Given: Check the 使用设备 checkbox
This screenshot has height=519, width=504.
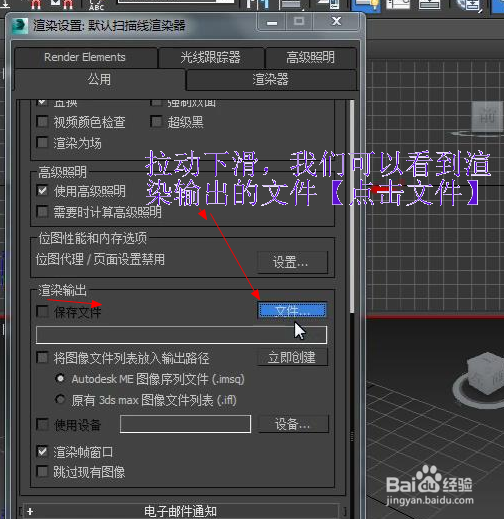Looking at the screenshot, I should coord(42,424).
